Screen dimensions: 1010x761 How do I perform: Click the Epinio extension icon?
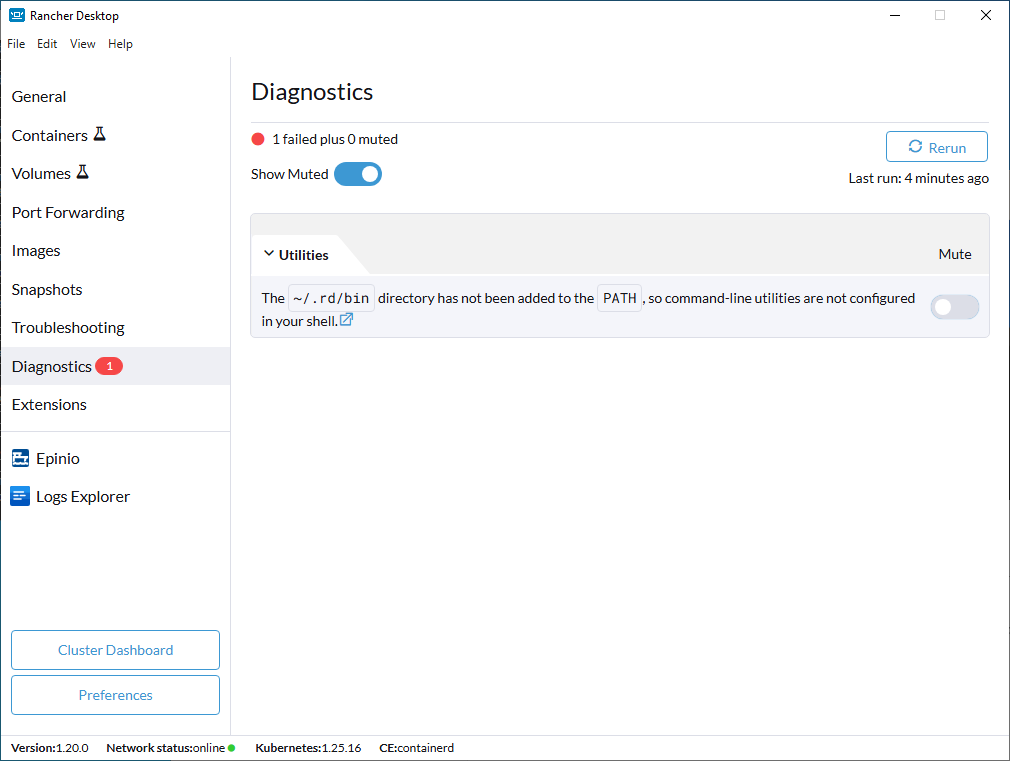[20, 458]
